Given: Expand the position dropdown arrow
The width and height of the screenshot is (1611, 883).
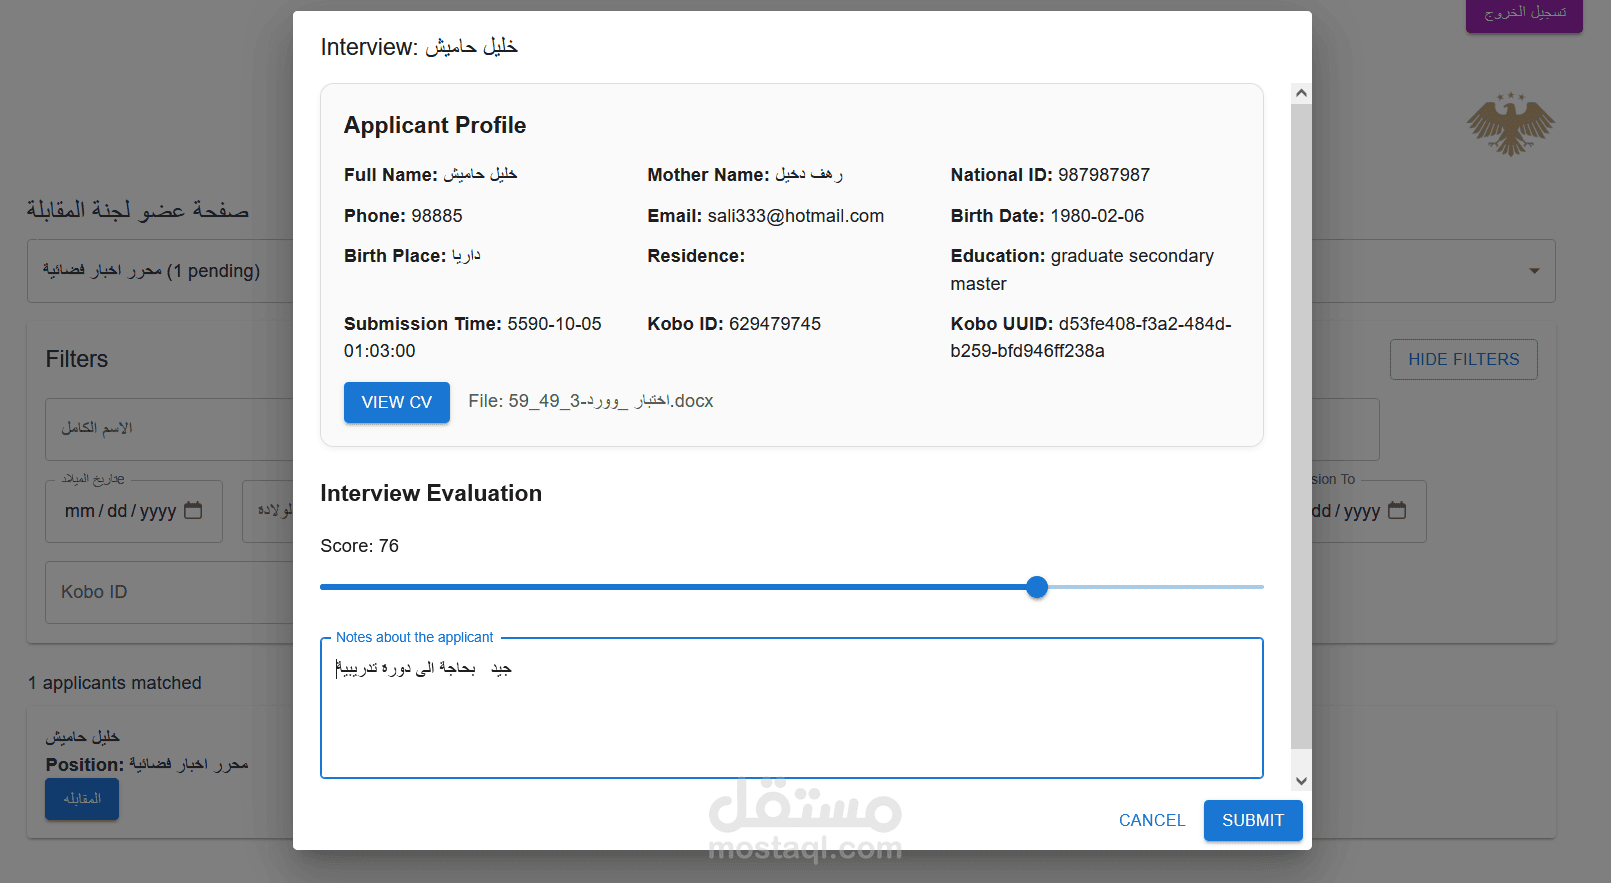Looking at the screenshot, I should 1534,271.
